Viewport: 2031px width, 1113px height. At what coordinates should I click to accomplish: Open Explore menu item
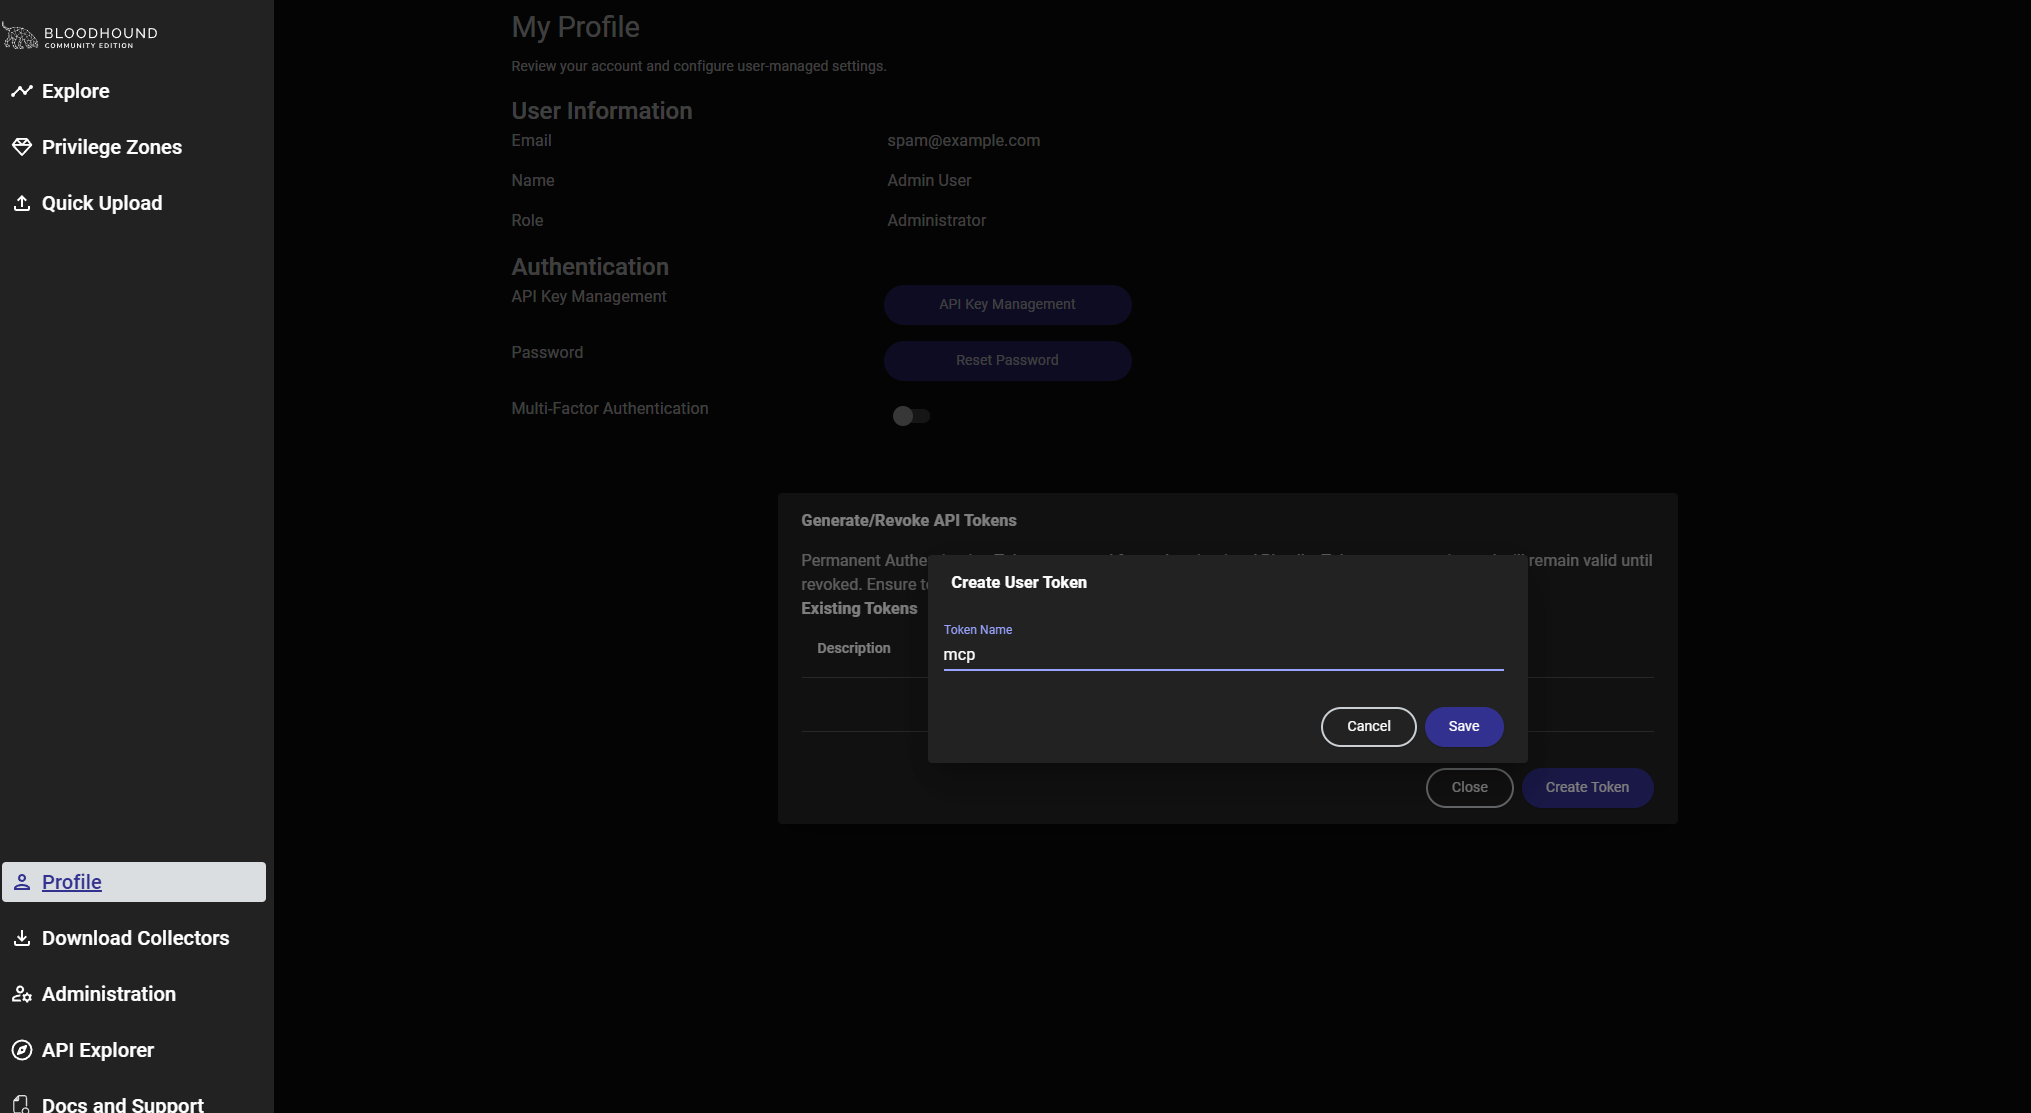coord(75,91)
